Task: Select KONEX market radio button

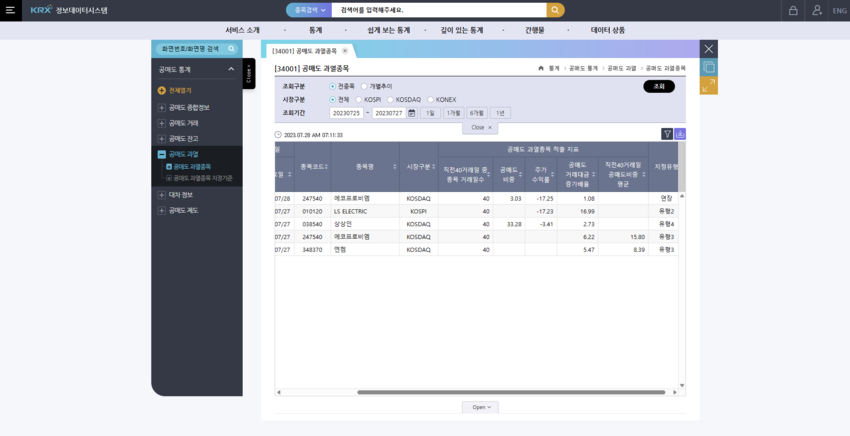Action: click(x=430, y=100)
